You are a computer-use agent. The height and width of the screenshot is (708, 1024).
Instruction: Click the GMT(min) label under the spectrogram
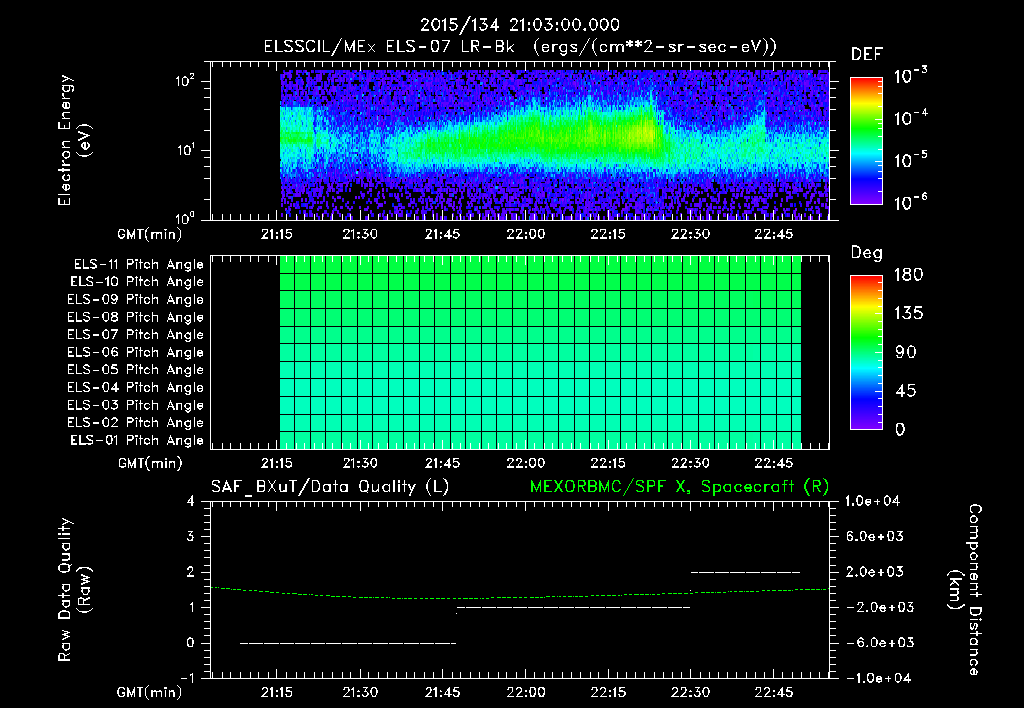coord(149,234)
